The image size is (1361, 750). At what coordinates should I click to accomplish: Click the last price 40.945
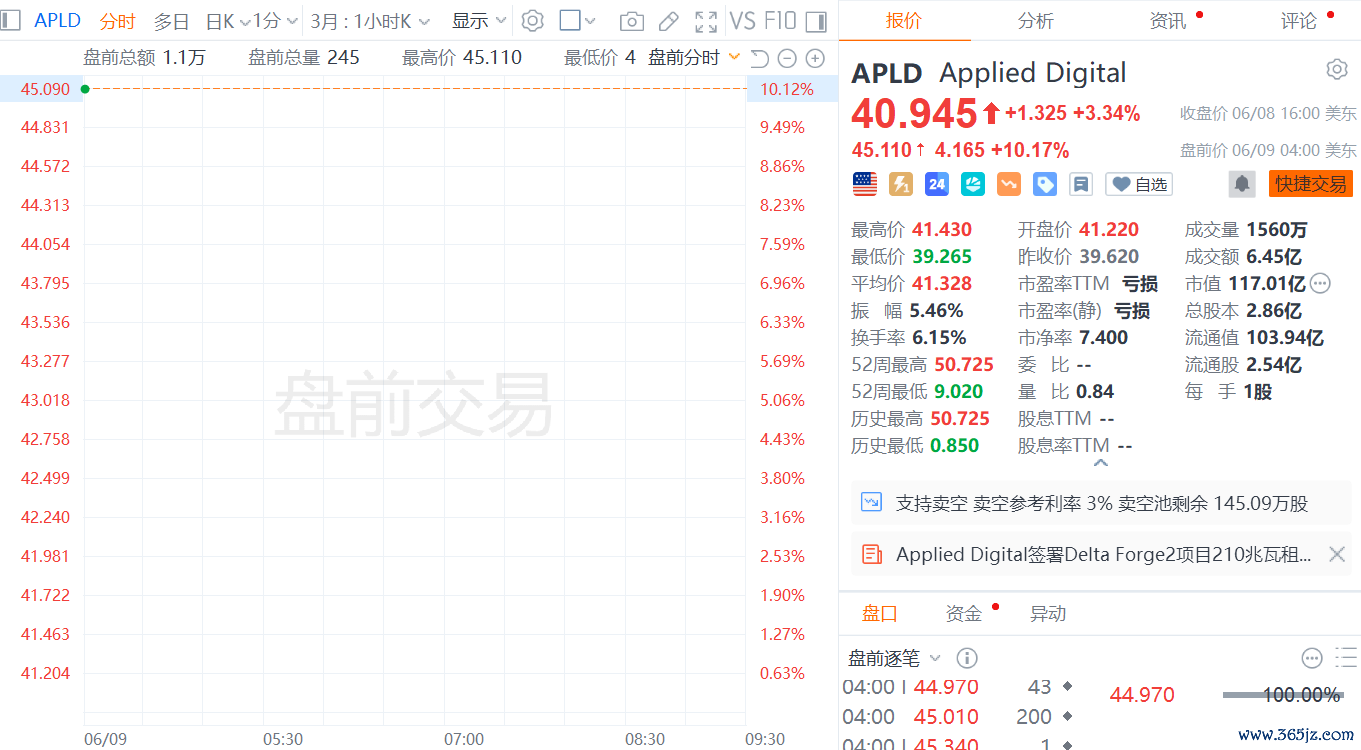pyautogui.click(x=914, y=114)
